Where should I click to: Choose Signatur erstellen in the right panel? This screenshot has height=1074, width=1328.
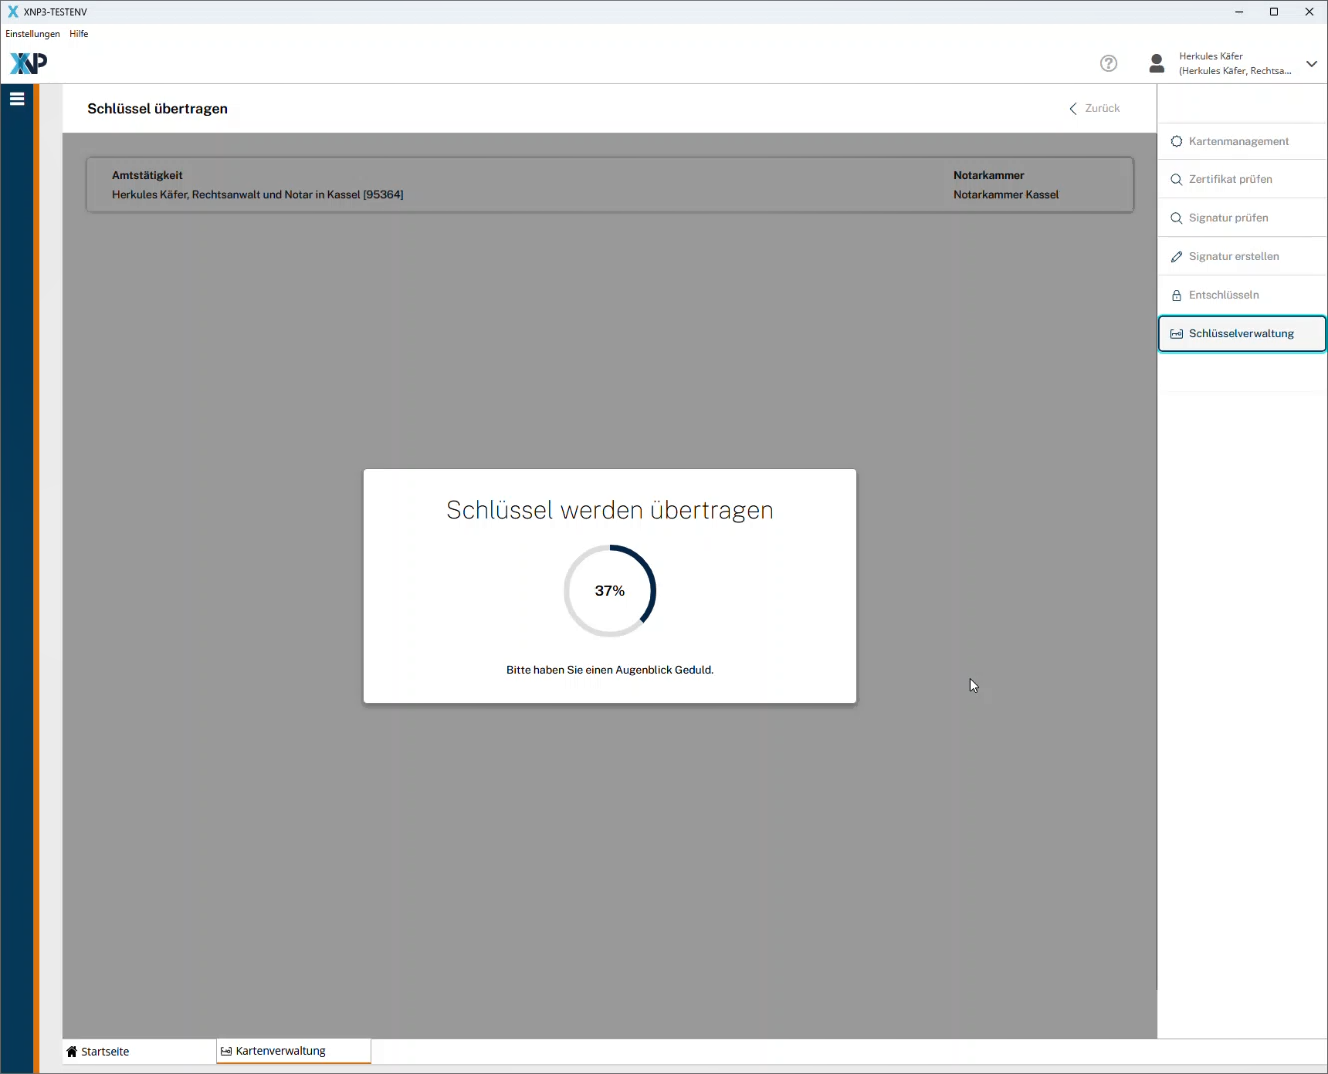coord(1242,256)
